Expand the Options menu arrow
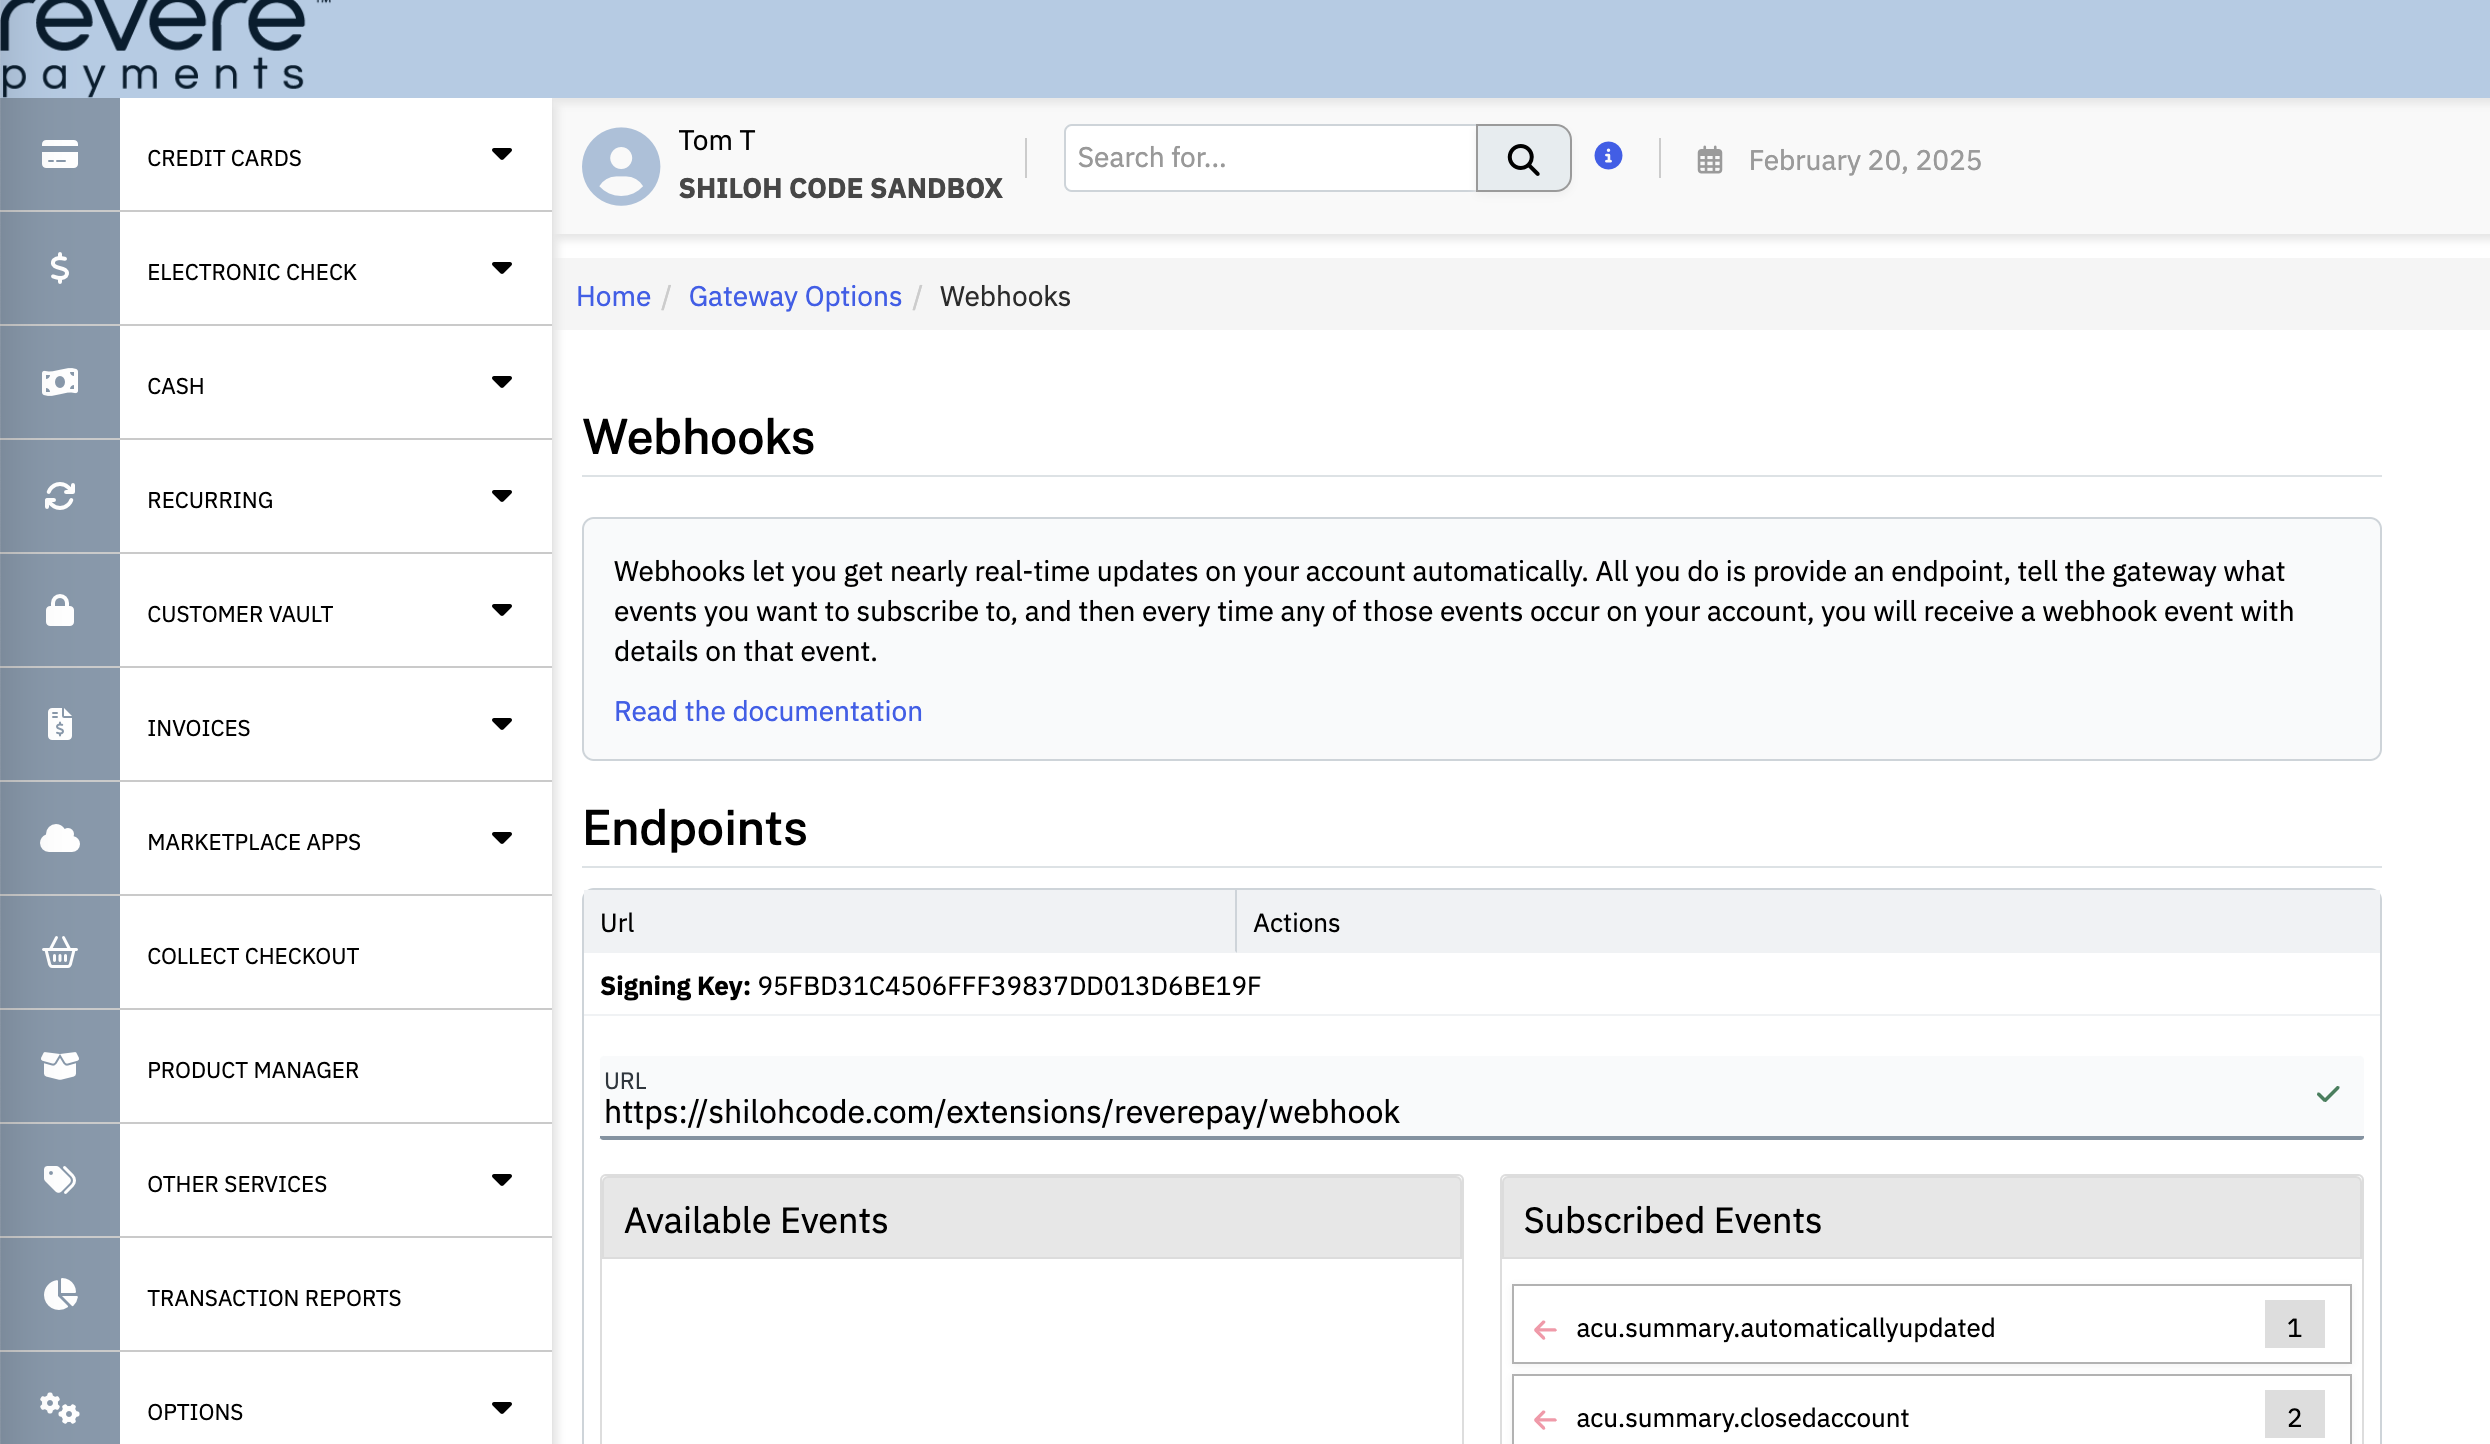The image size is (2490, 1444). point(502,1408)
